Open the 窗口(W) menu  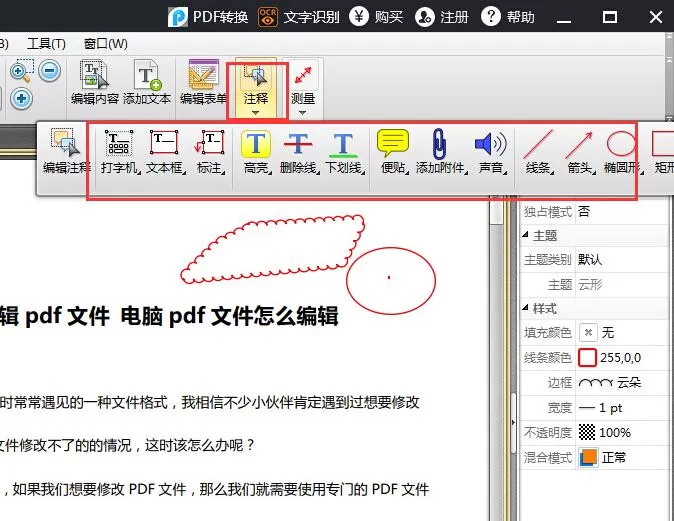click(106, 43)
